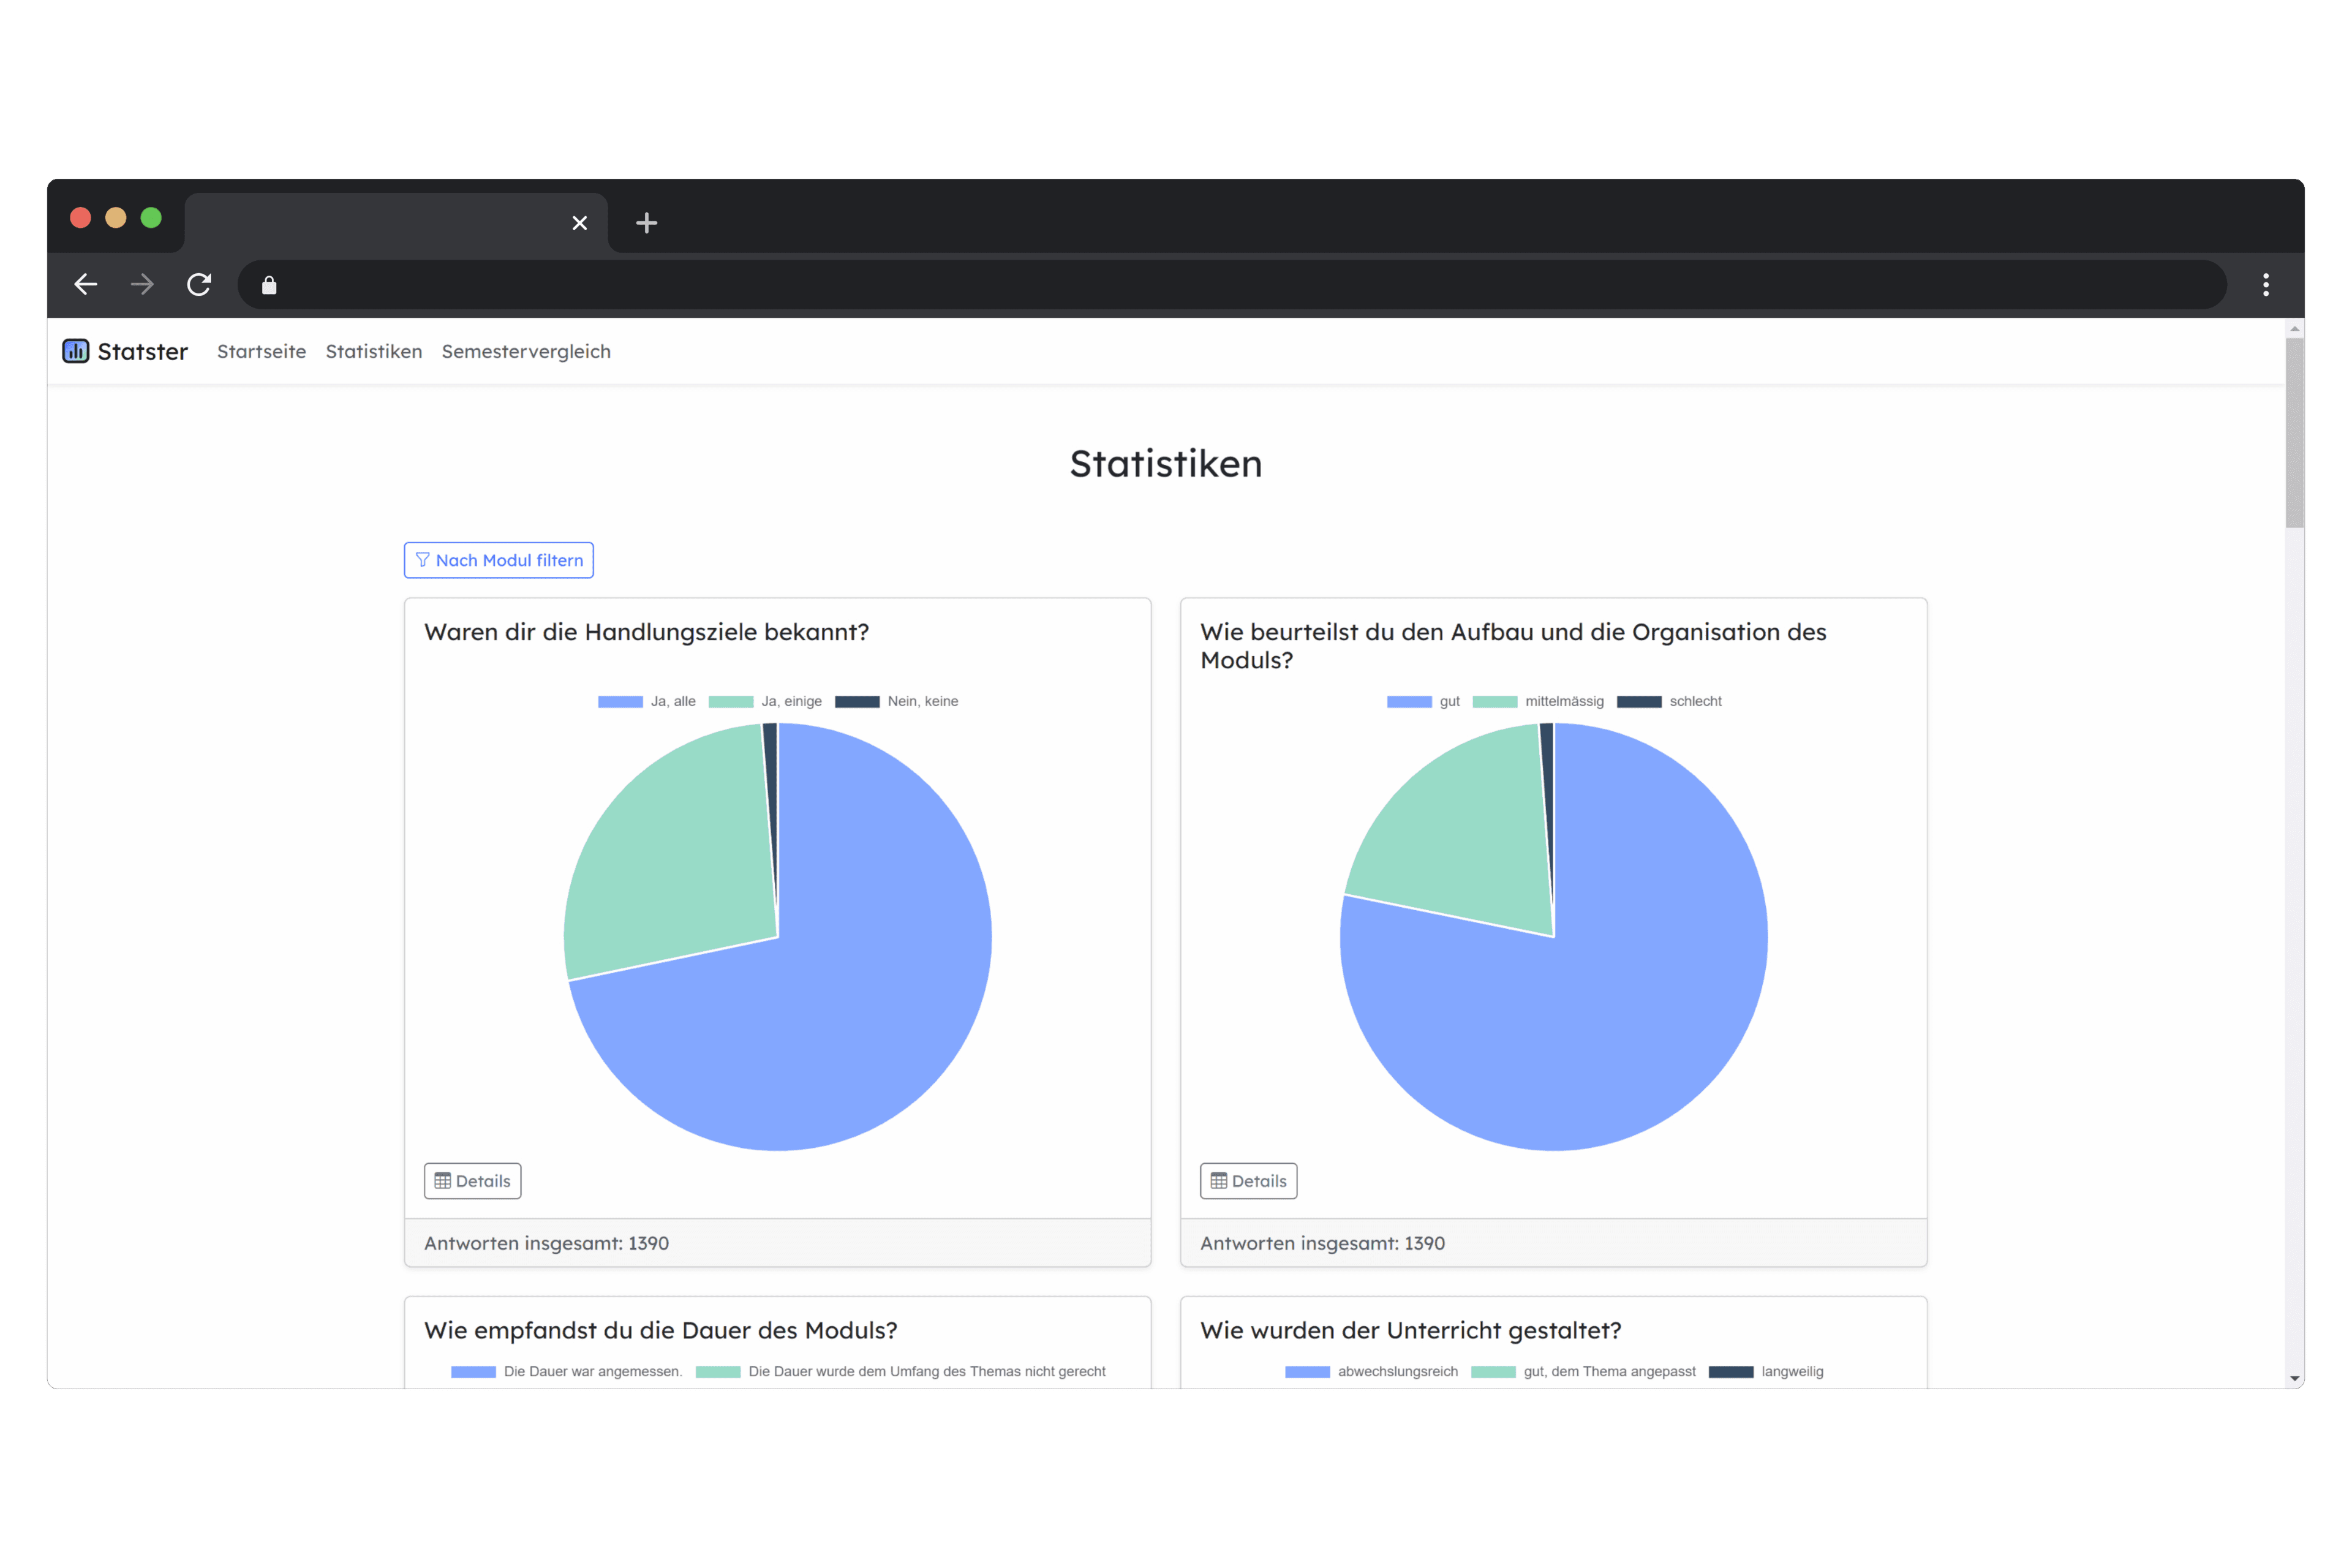Open Details for the Handlungsziele chart
The width and height of the screenshot is (2352, 1568).
(x=472, y=1181)
